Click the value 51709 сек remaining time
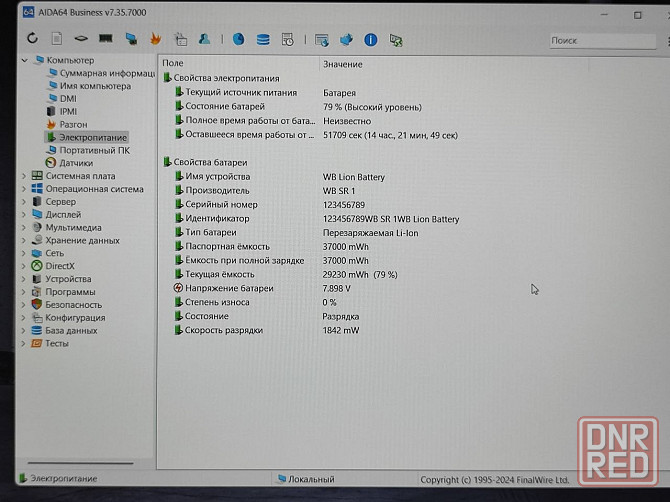 coord(390,135)
